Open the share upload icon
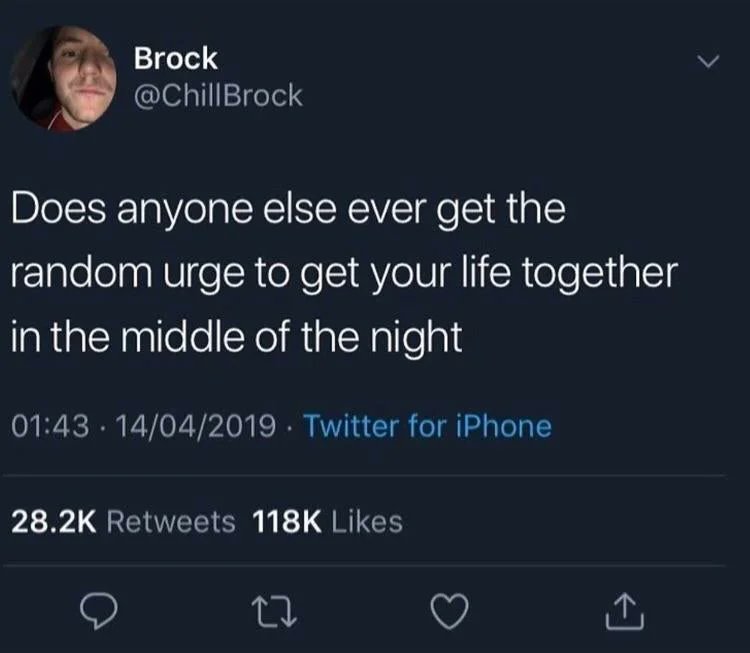Viewport: 750px width, 653px height. pos(625,611)
